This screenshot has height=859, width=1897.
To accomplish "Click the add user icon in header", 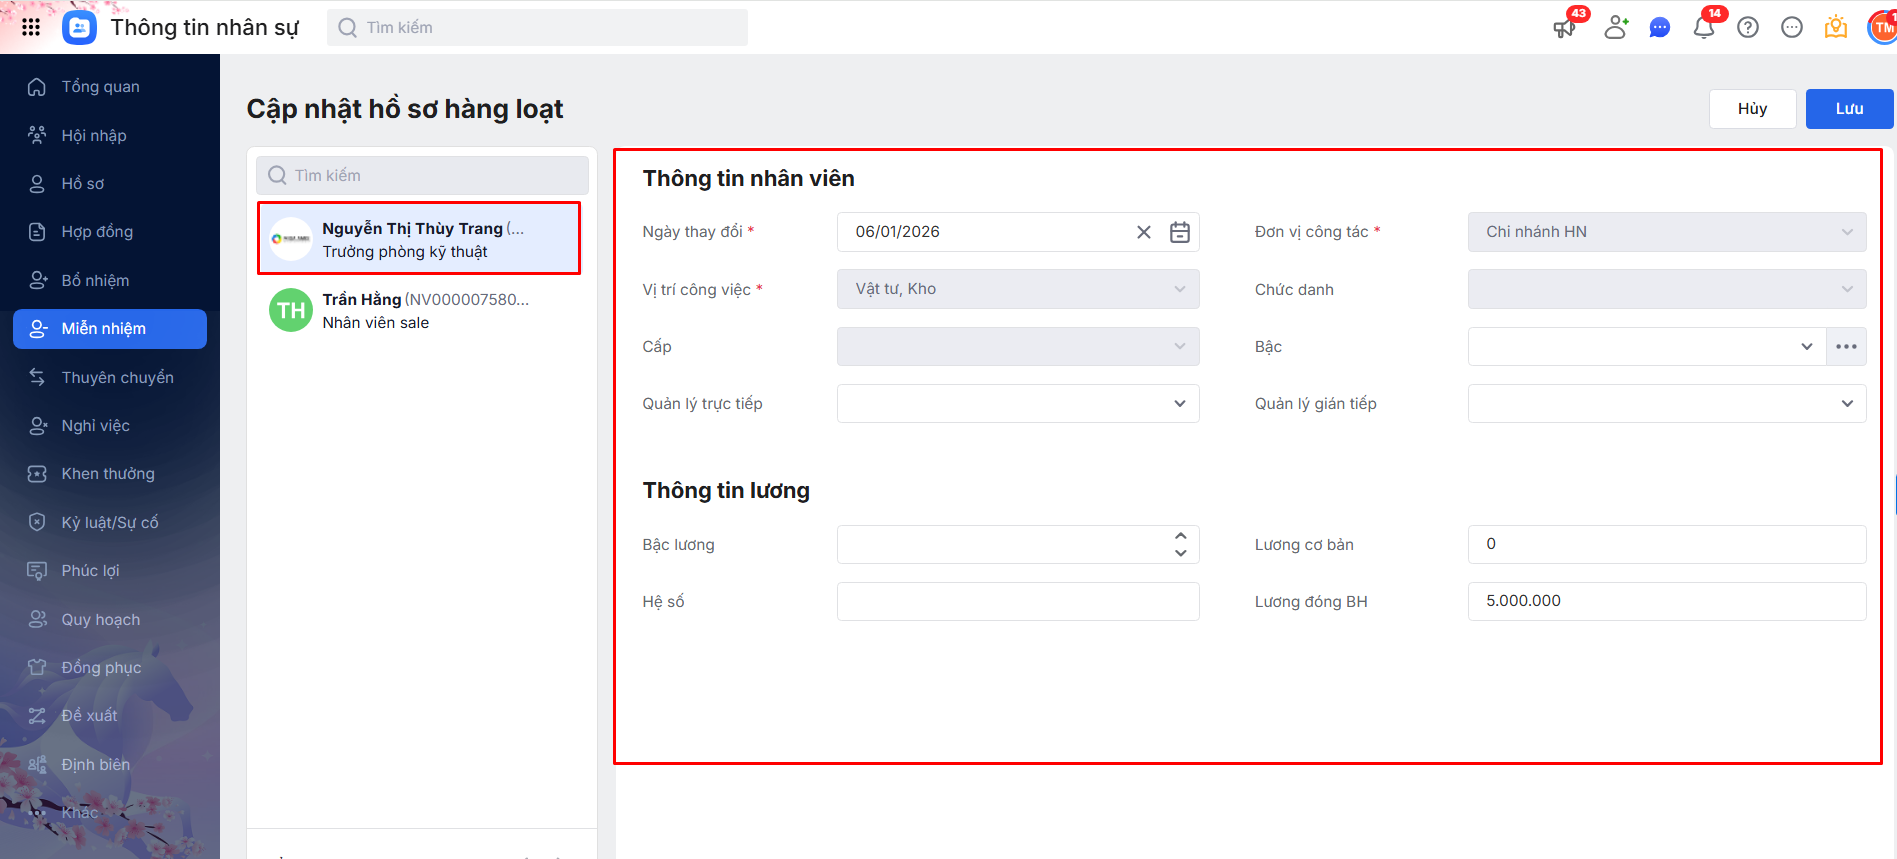I will tap(1616, 27).
